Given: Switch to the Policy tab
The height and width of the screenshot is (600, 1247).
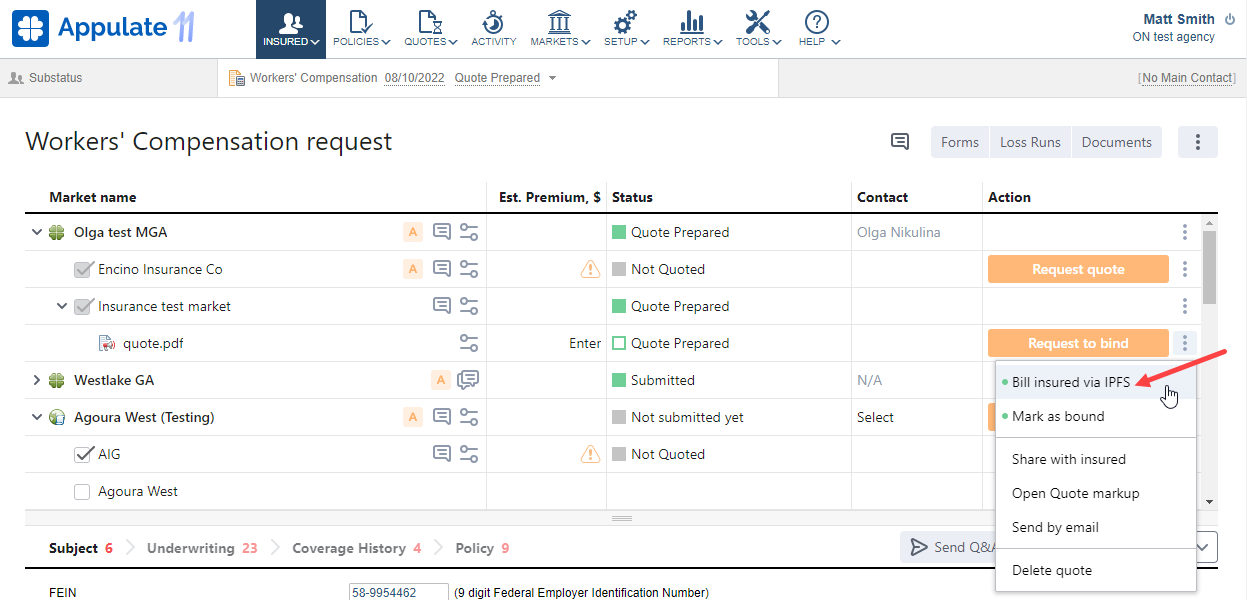Looking at the screenshot, I should (482, 548).
